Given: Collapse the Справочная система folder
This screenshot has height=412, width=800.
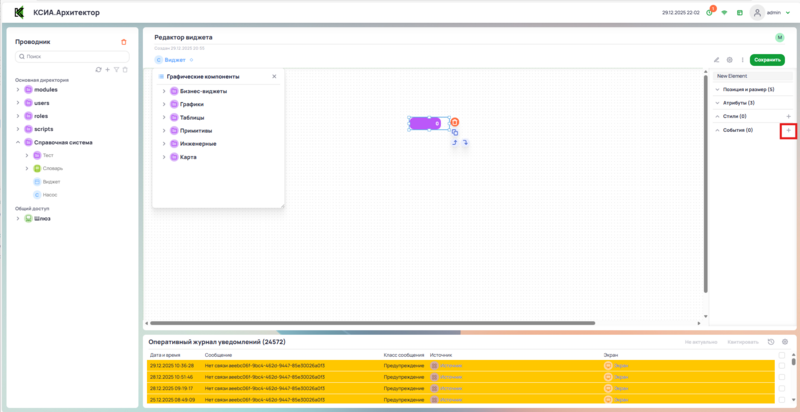Looking at the screenshot, I should [x=18, y=142].
